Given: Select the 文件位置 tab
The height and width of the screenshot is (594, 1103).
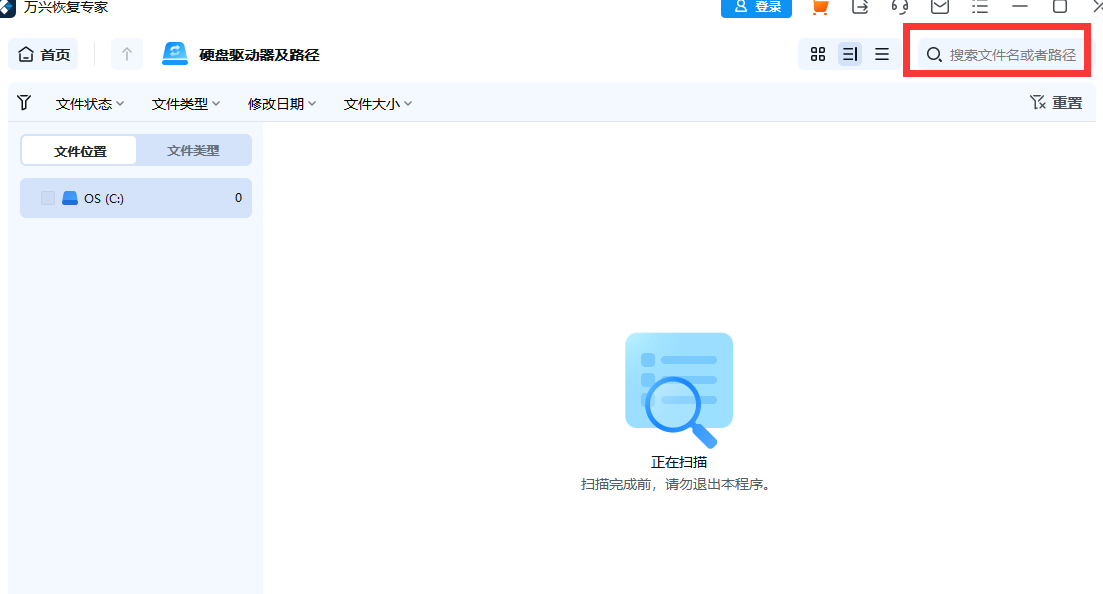Looking at the screenshot, I should [78, 150].
